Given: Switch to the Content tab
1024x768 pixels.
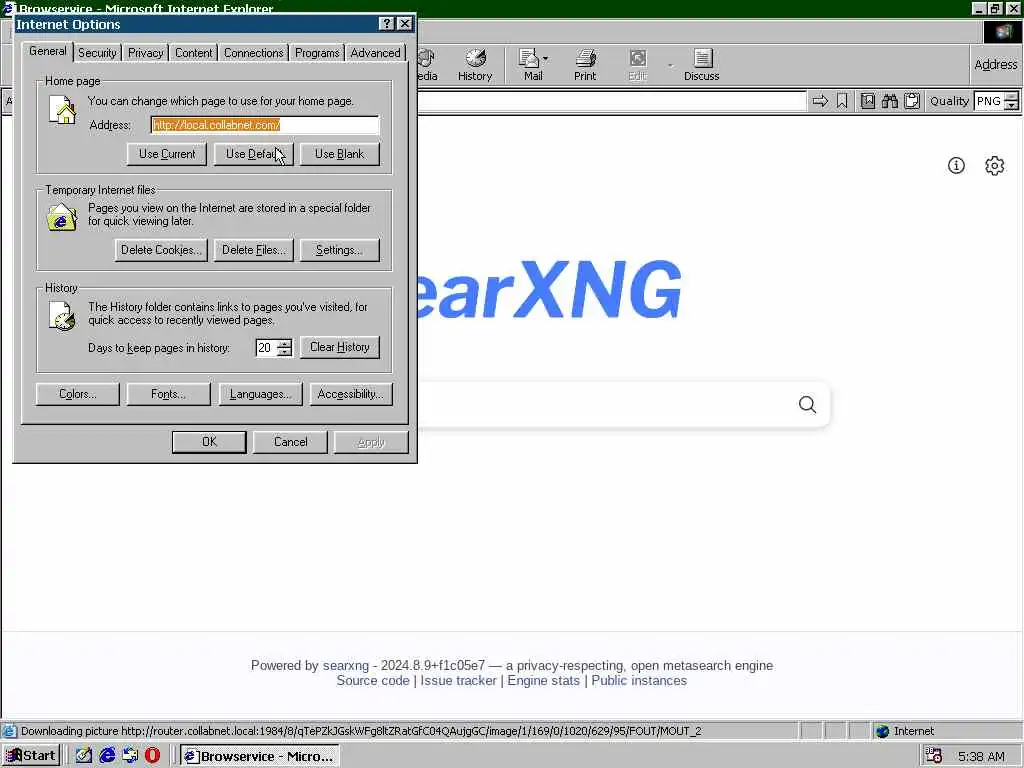Looking at the screenshot, I should click(x=193, y=53).
